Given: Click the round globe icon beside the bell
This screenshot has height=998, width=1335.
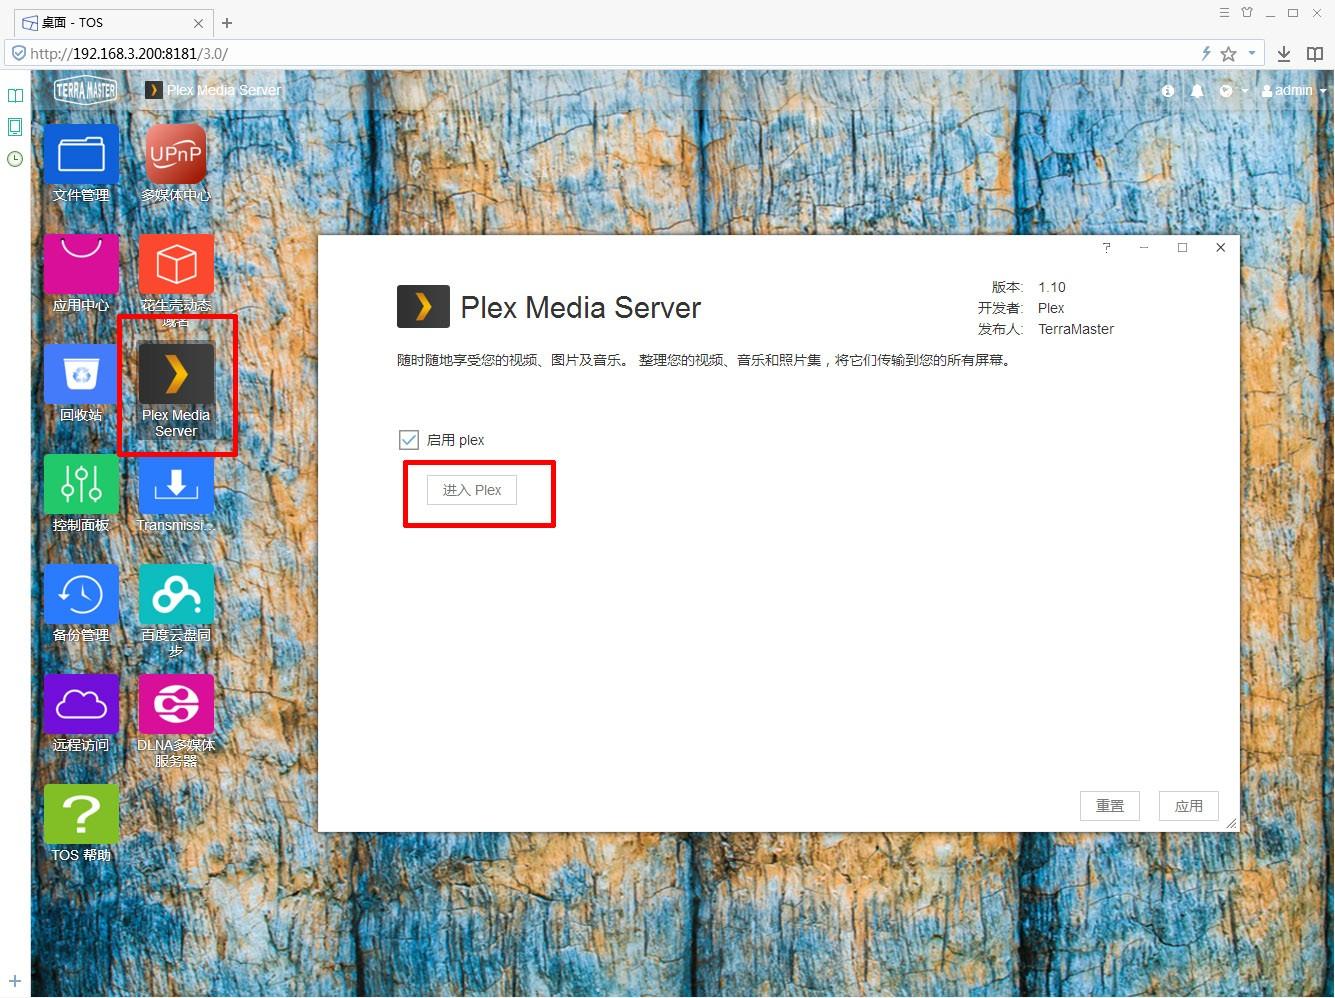Looking at the screenshot, I should click(x=1226, y=91).
